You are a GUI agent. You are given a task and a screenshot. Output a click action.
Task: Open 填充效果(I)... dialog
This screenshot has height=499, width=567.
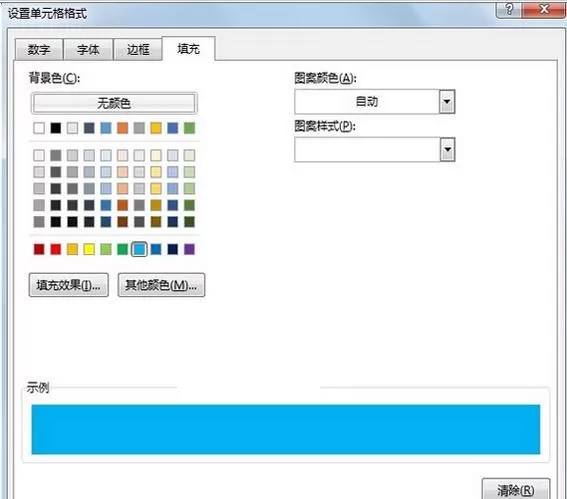[x=69, y=285]
